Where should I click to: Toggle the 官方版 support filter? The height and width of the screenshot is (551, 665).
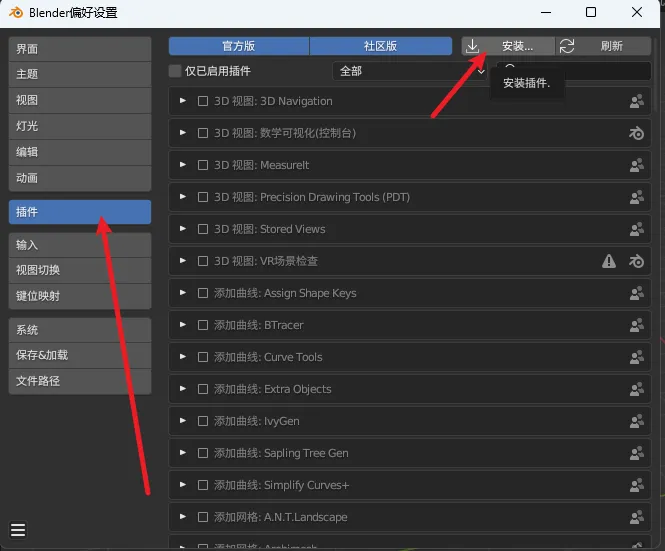click(x=239, y=46)
